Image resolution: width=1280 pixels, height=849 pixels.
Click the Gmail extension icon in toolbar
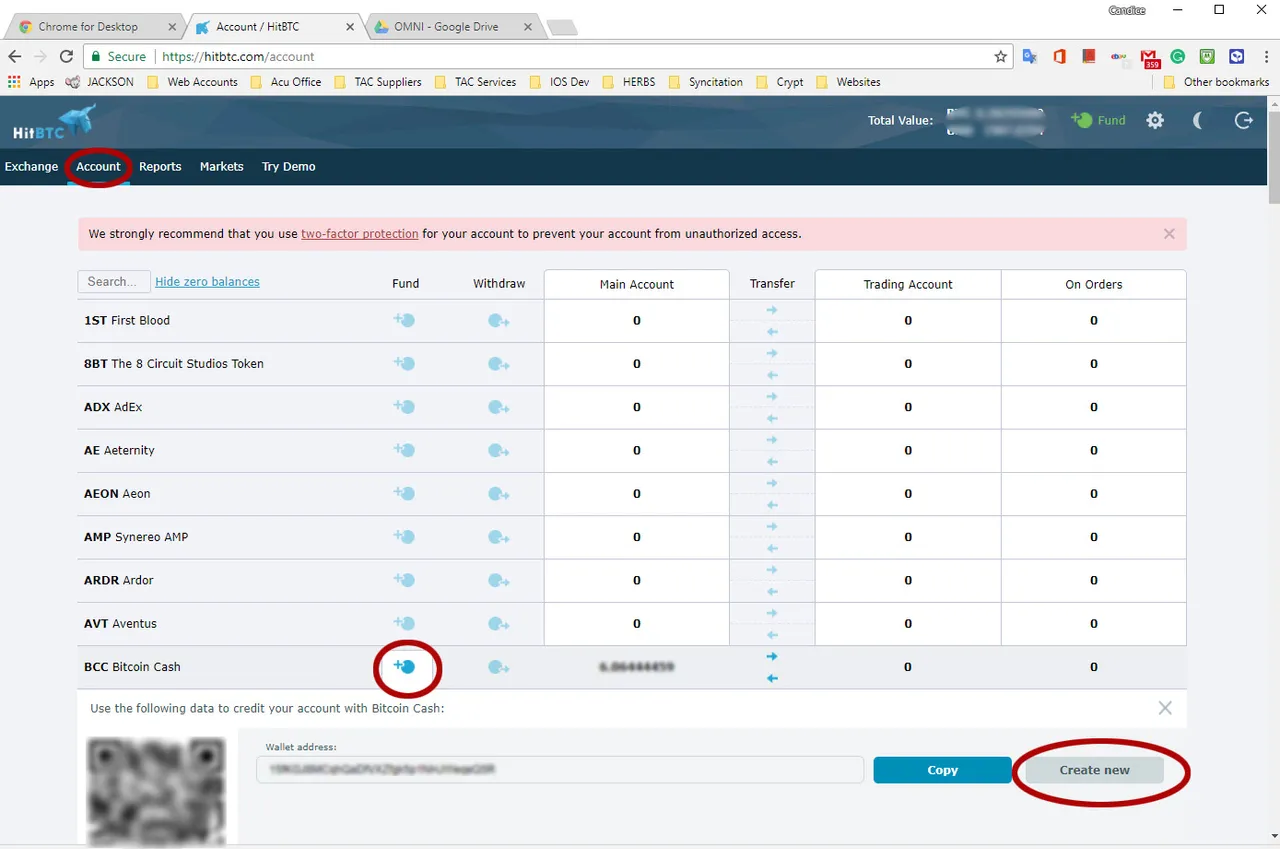[1149, 58]
